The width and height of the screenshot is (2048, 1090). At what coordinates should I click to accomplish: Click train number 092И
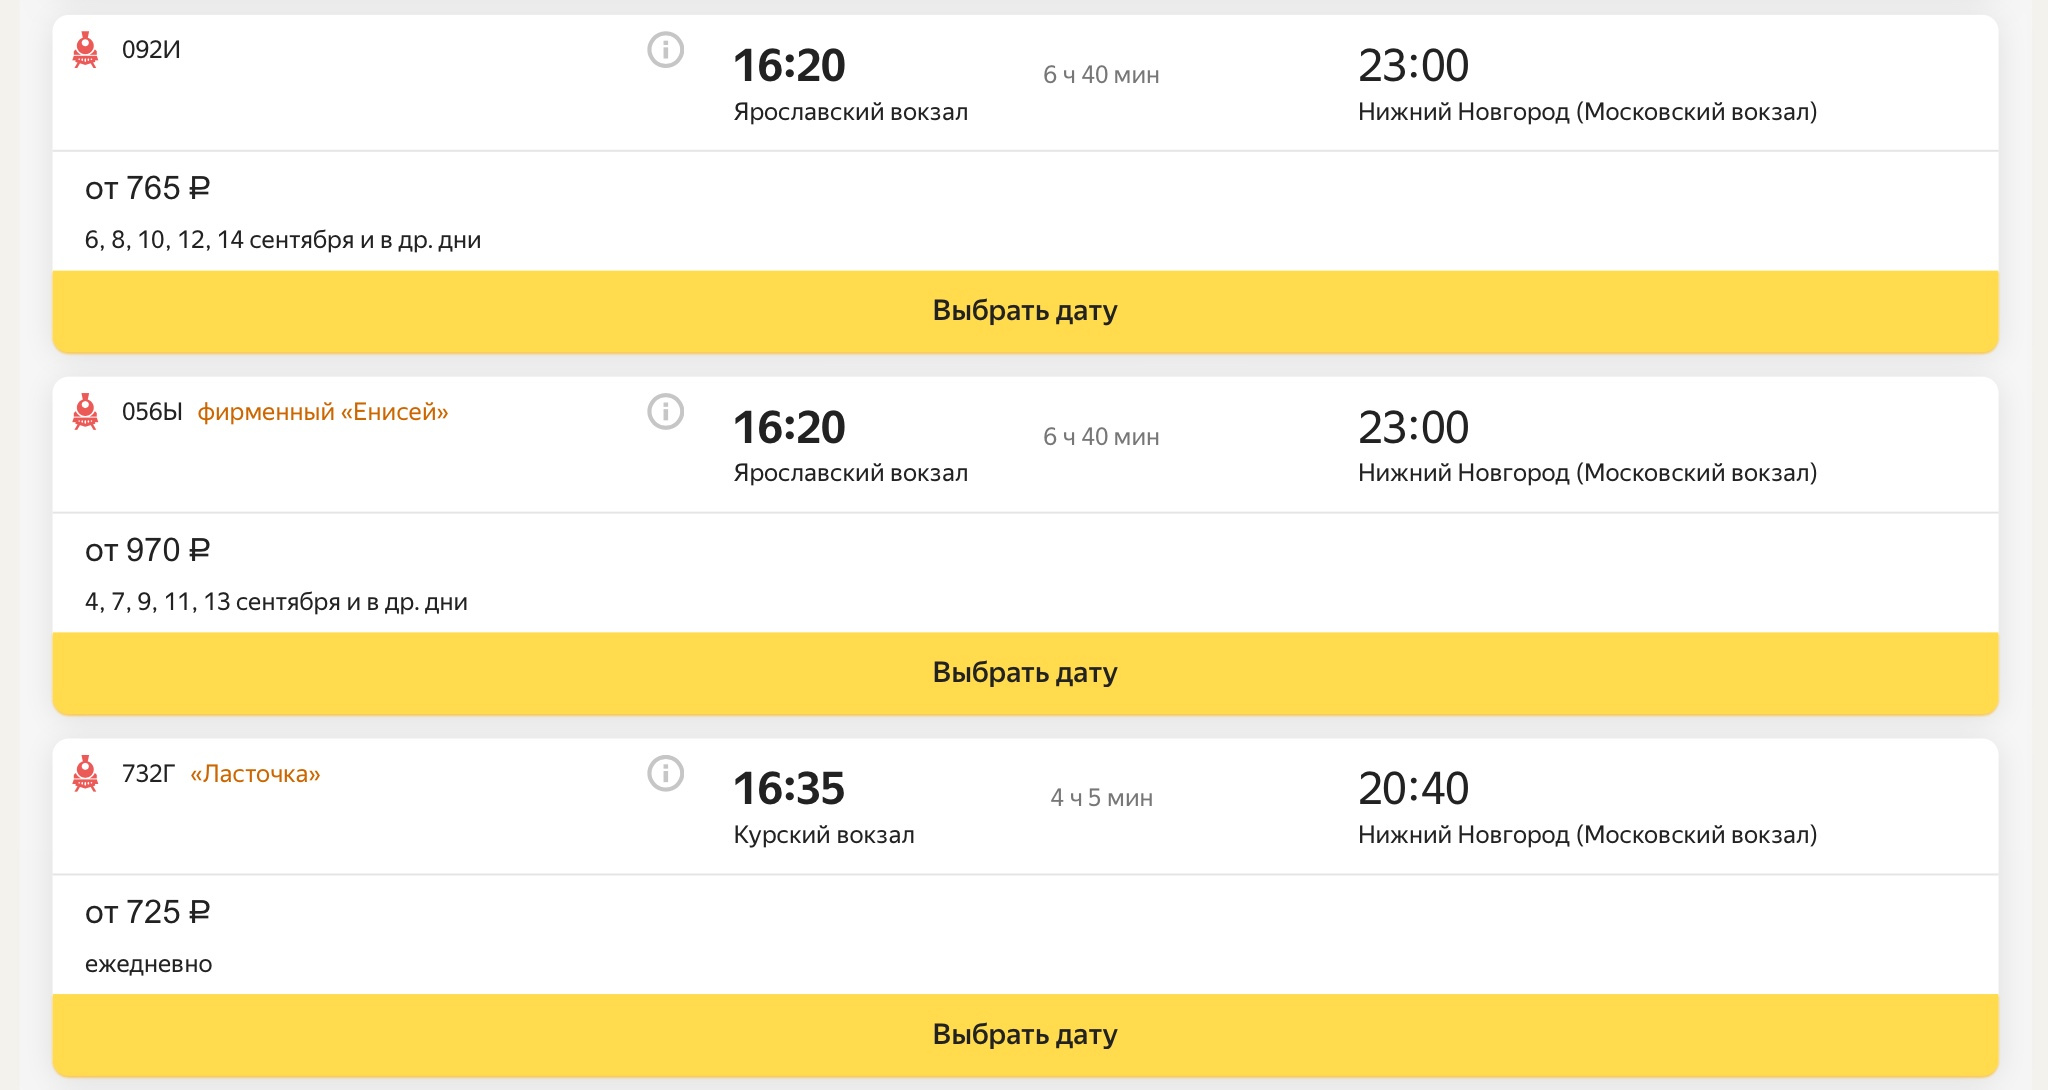point(151,50)
